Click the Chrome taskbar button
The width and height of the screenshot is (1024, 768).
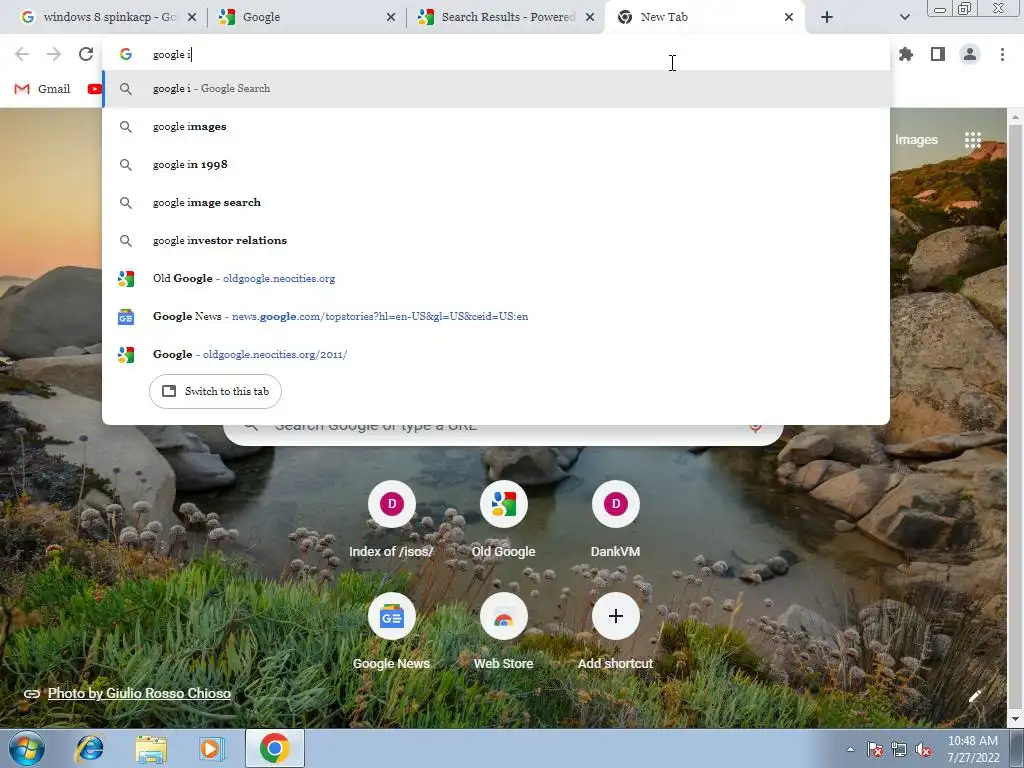pyautogui.click(x=275, y=748)
